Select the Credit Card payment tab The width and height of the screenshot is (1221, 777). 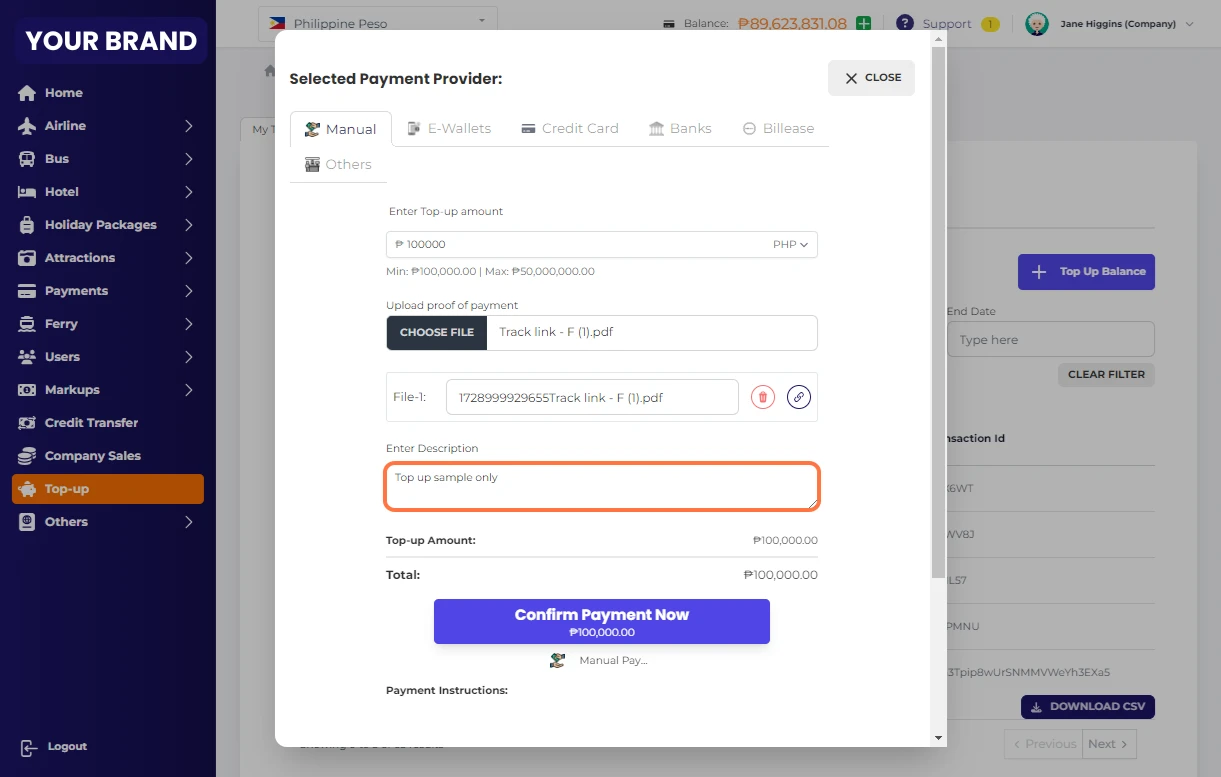[570, 128]
